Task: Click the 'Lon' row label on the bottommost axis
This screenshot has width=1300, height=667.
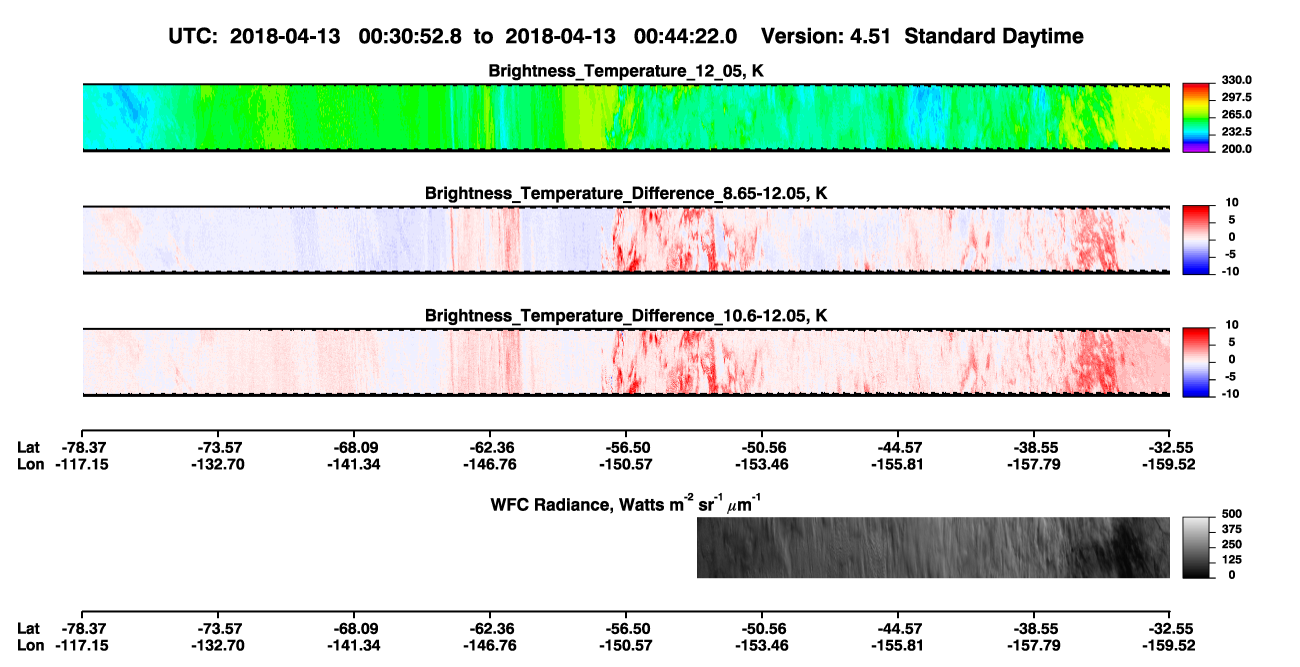Action: 30,644
